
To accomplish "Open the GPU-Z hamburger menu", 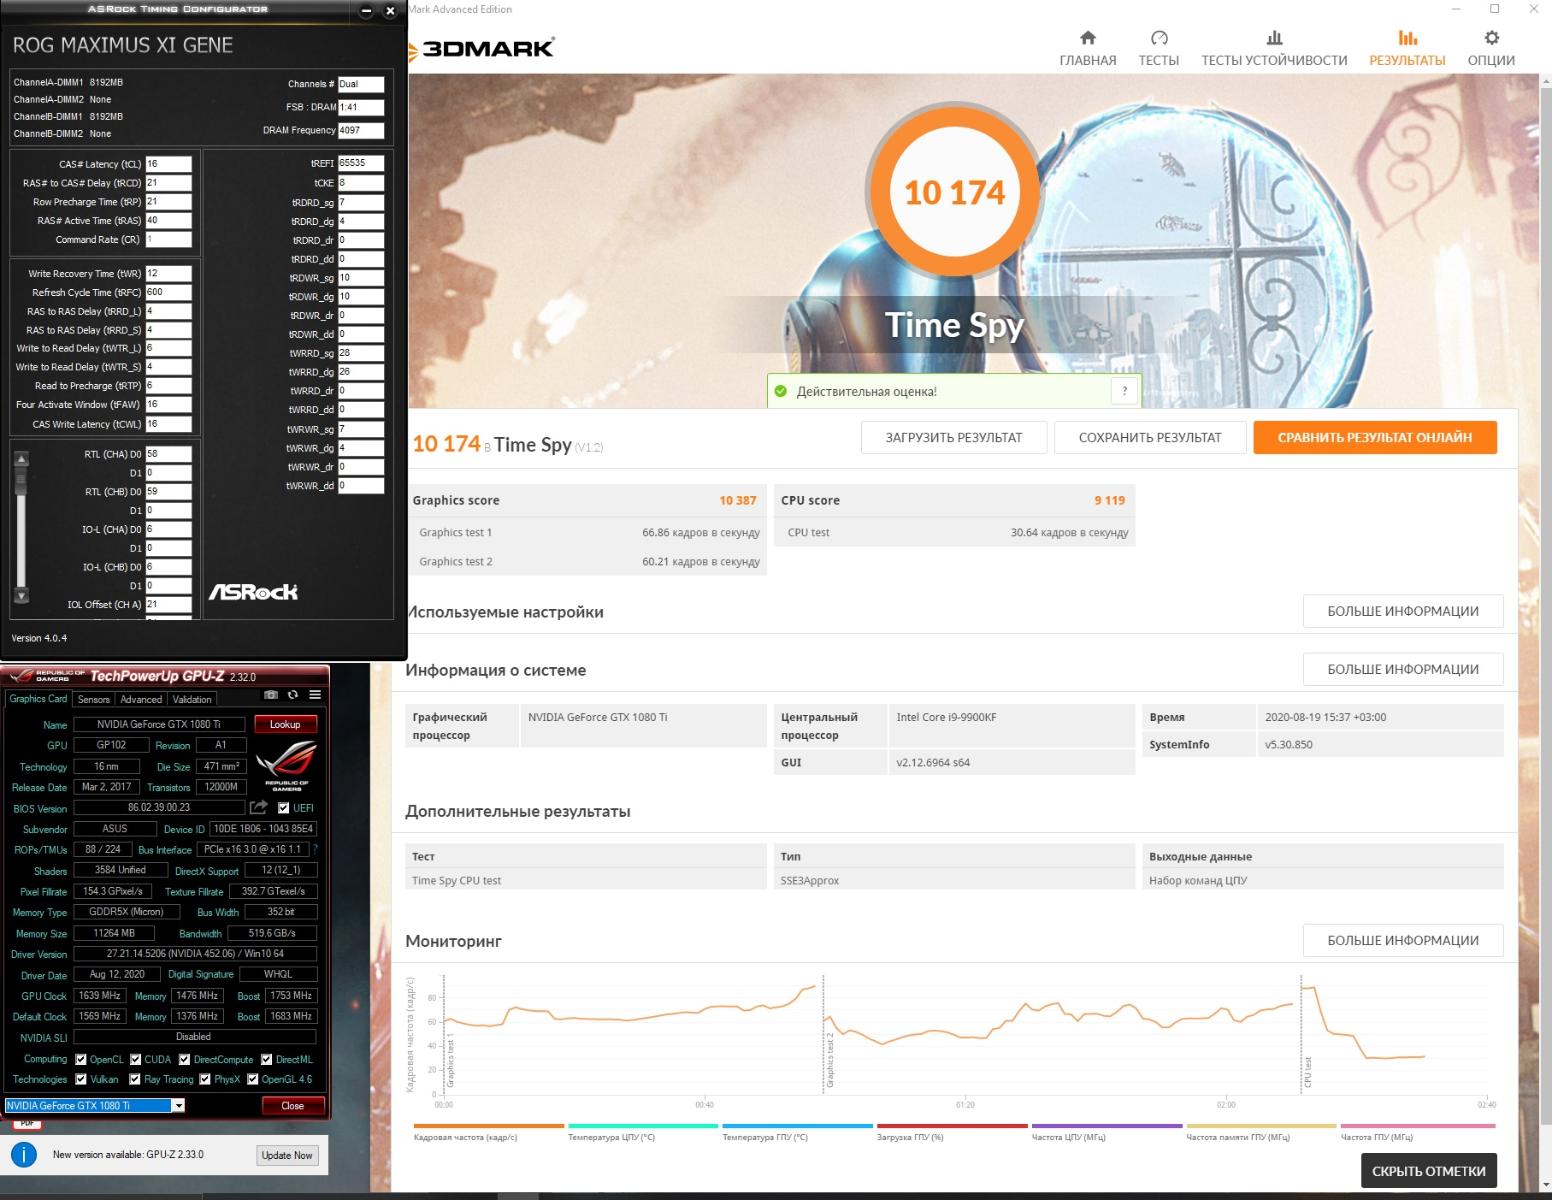I will (315, 695).
